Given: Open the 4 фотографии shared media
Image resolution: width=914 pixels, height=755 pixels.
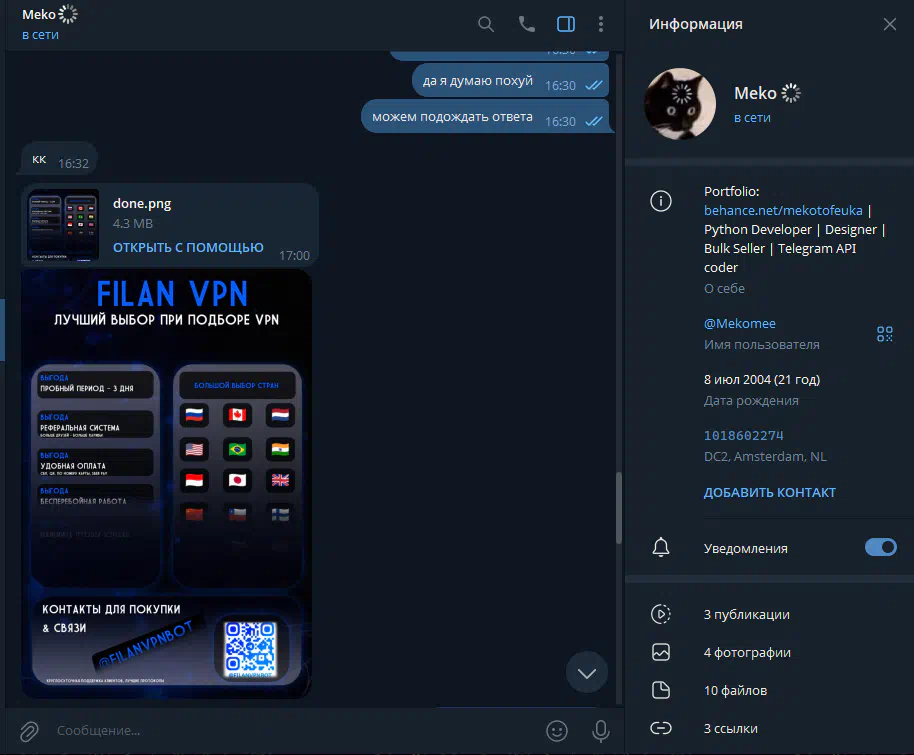Looking at the screenshot, I should point(747,652).
